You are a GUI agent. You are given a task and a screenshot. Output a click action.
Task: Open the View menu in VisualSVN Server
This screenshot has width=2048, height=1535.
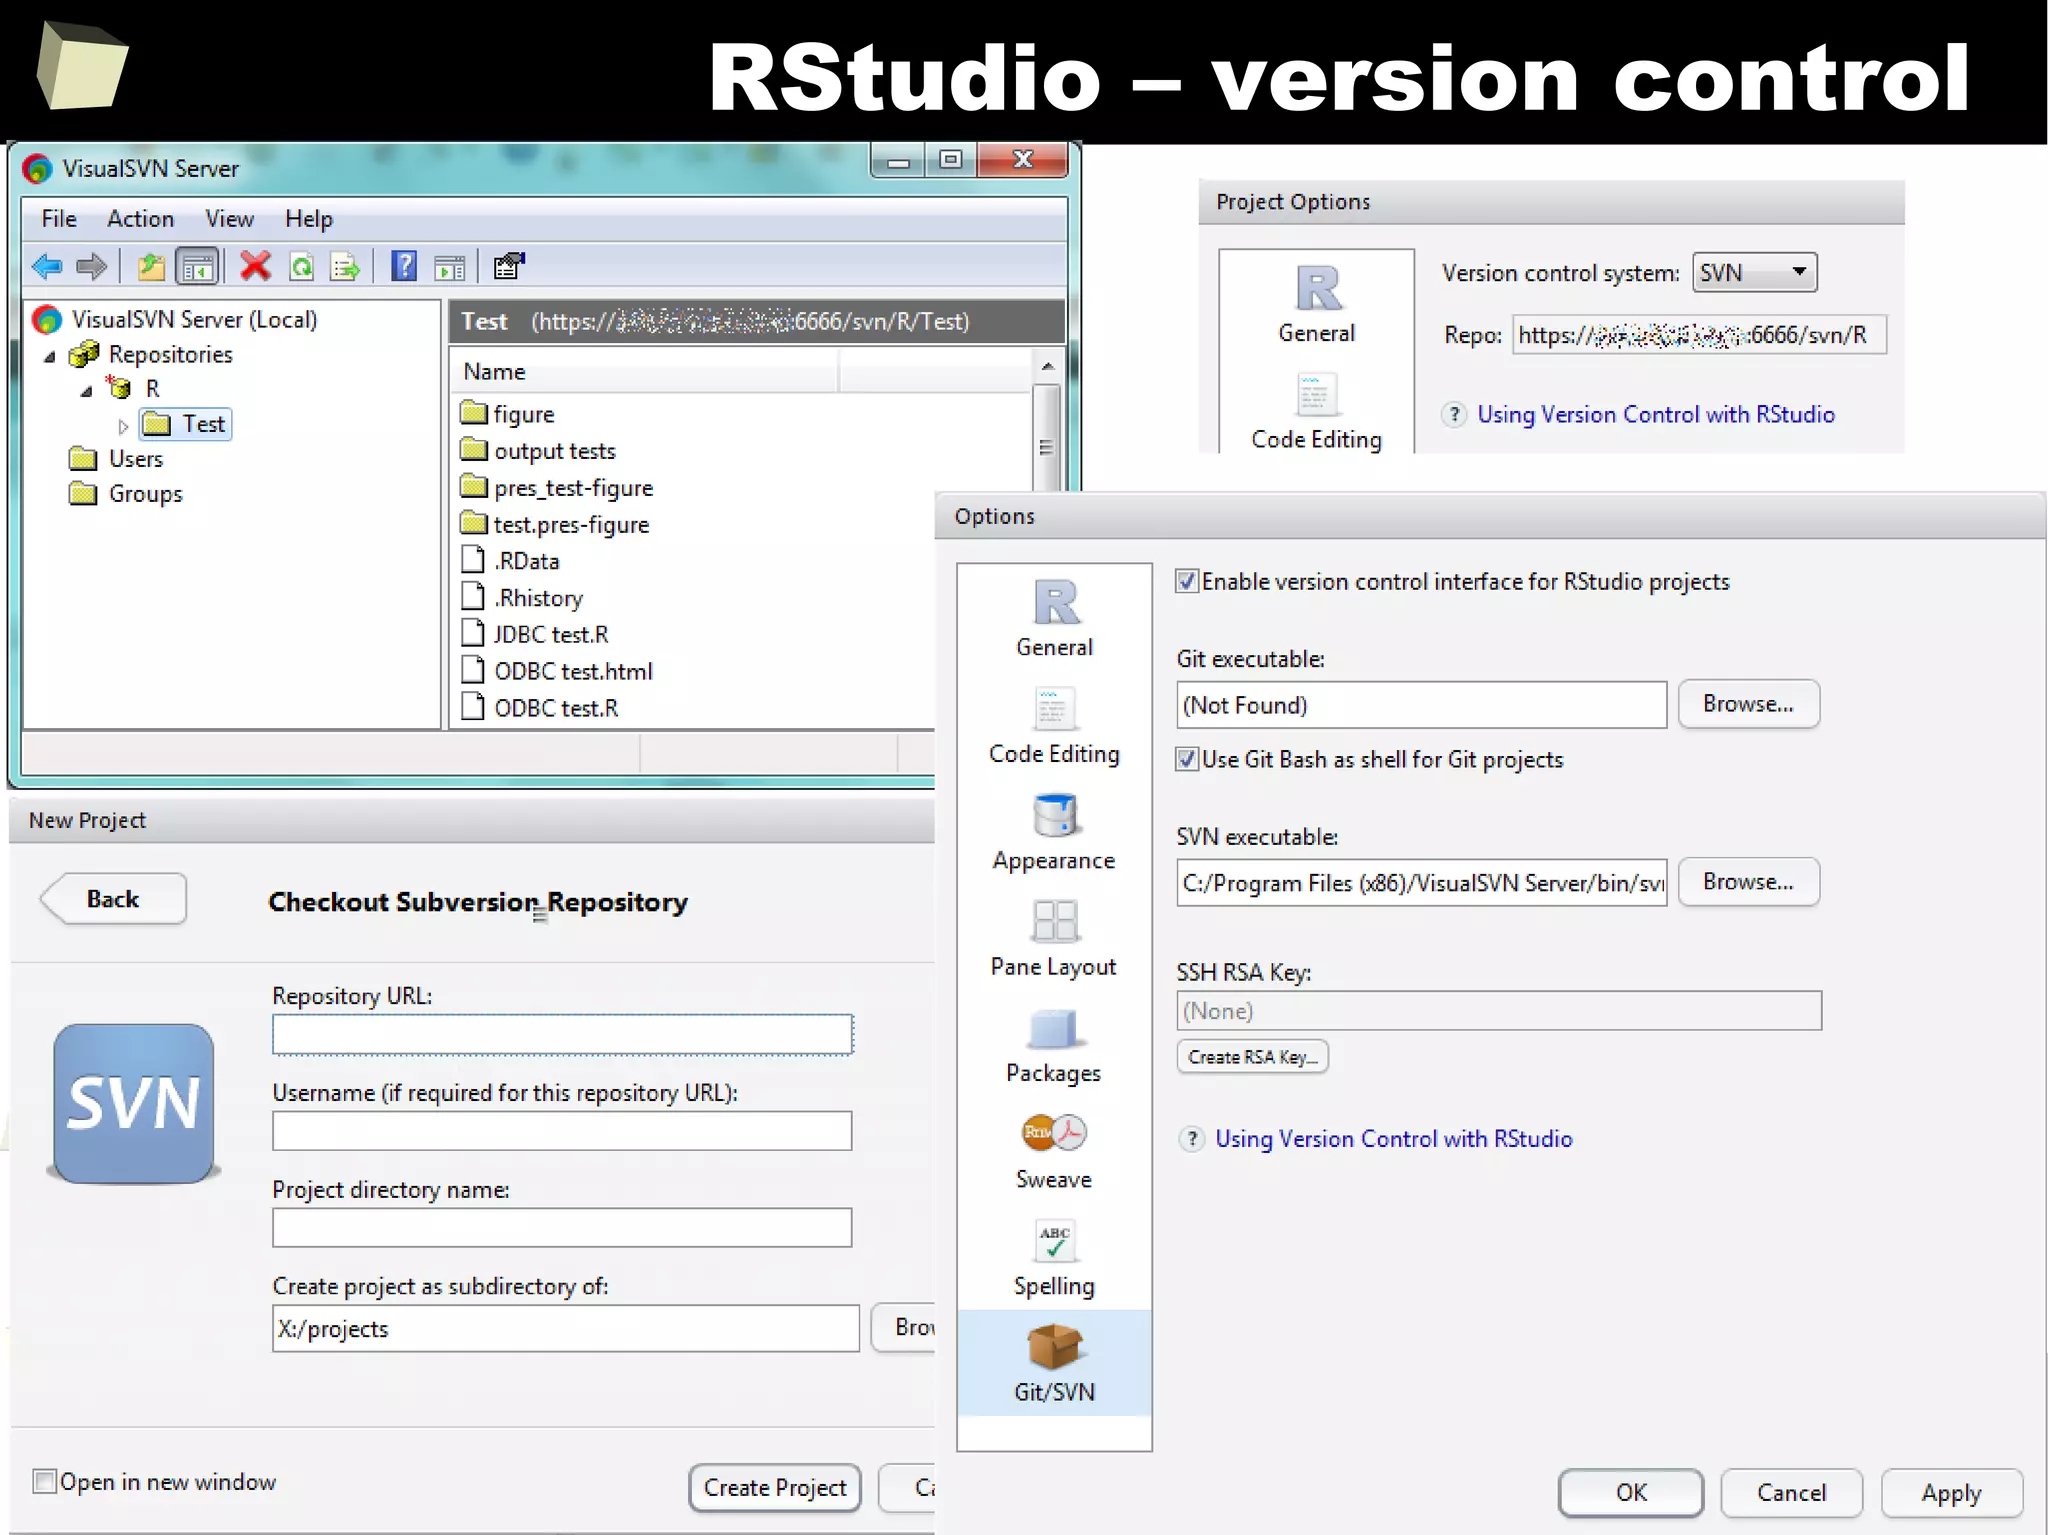tap(229, 219)
